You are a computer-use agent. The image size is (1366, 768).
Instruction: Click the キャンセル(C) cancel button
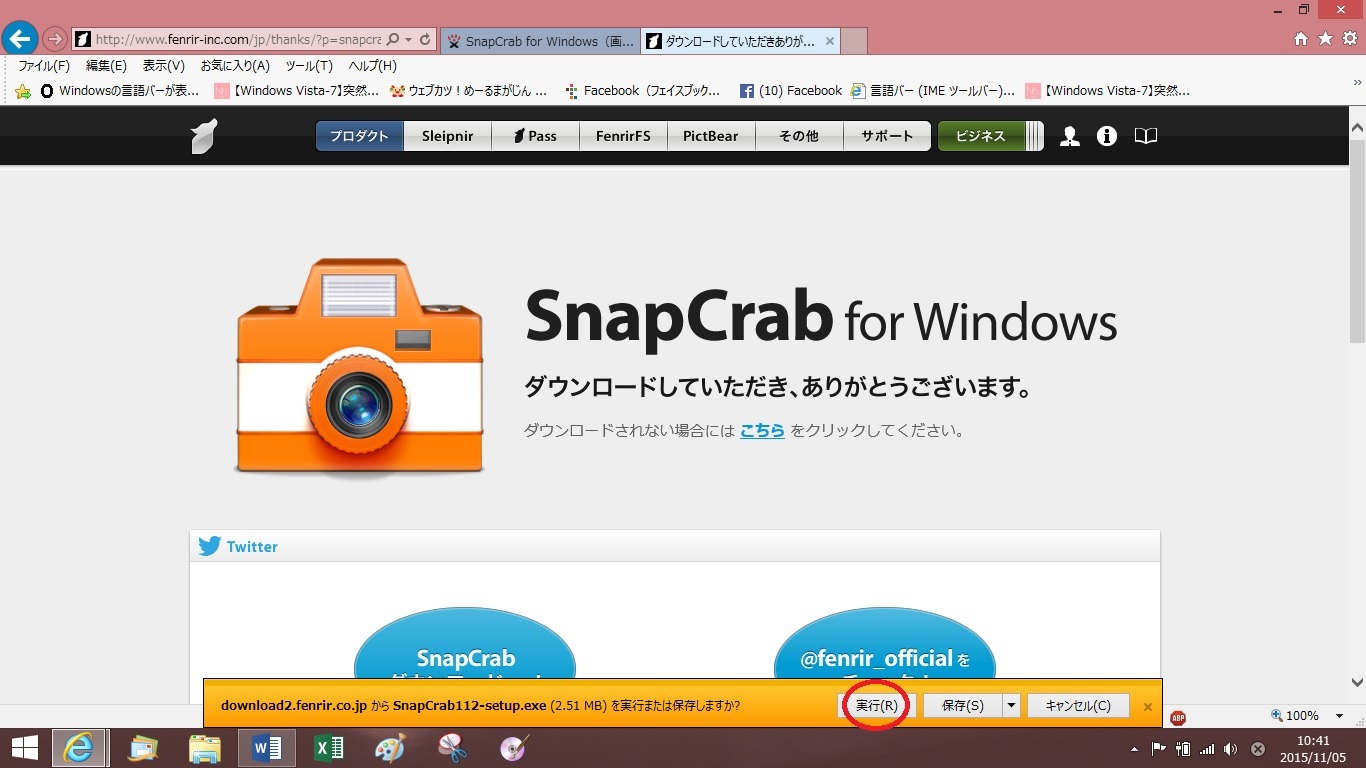tap(1078, 705)
